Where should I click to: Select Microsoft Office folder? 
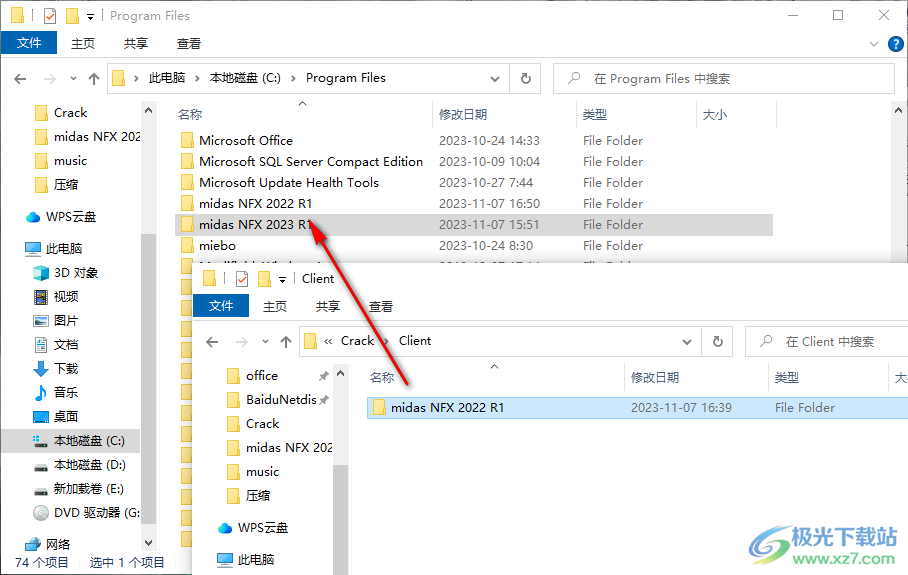point(473,141)
